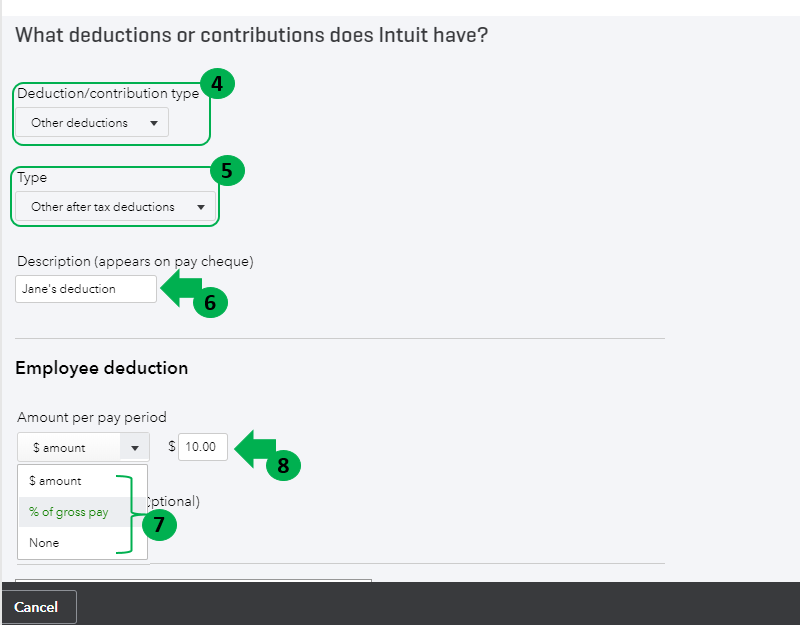The height and width of the screenshot is (625, 800).
Task: Choose '% of gross pay' option
Action: (x=69, y=512)
